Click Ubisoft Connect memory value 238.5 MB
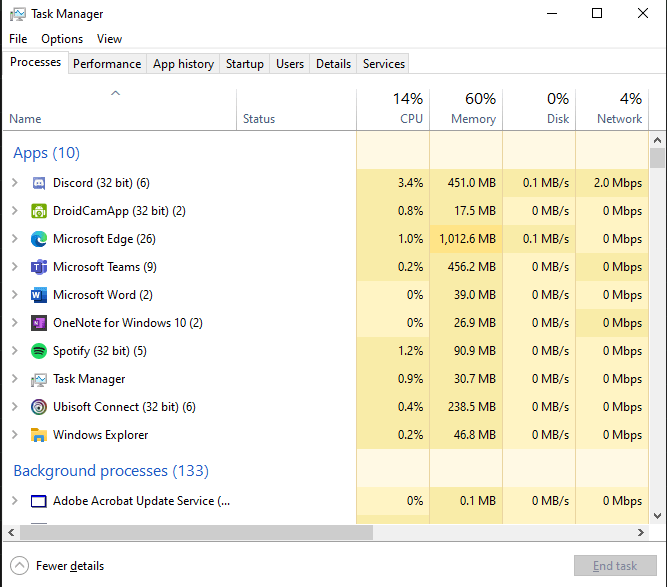Viewport: 667px width, 587px height. (471, 407)
